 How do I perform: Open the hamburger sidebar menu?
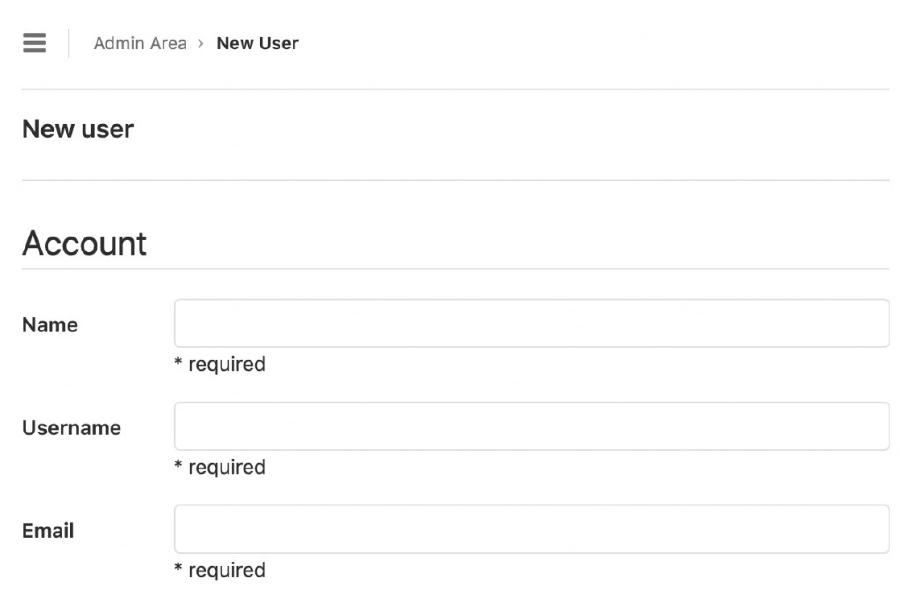point(34,43)
